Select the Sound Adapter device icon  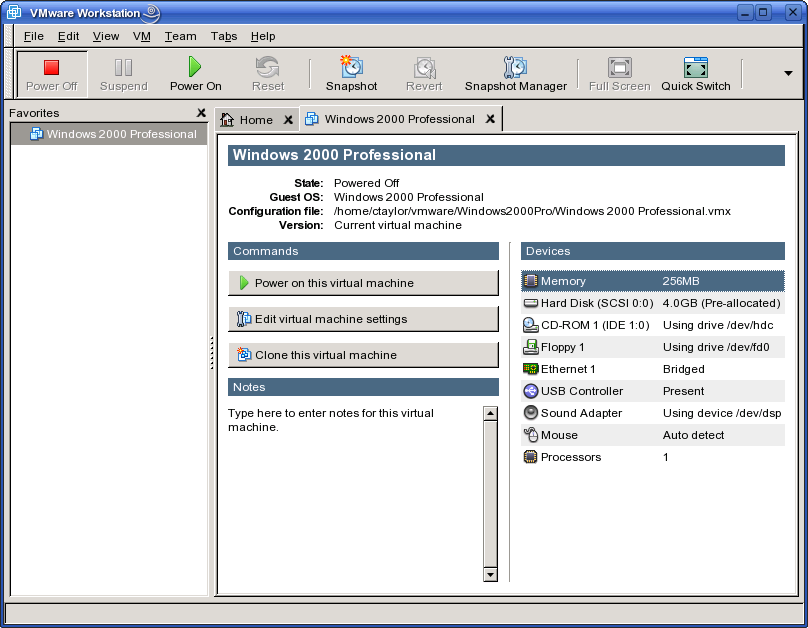click(530, 413)
